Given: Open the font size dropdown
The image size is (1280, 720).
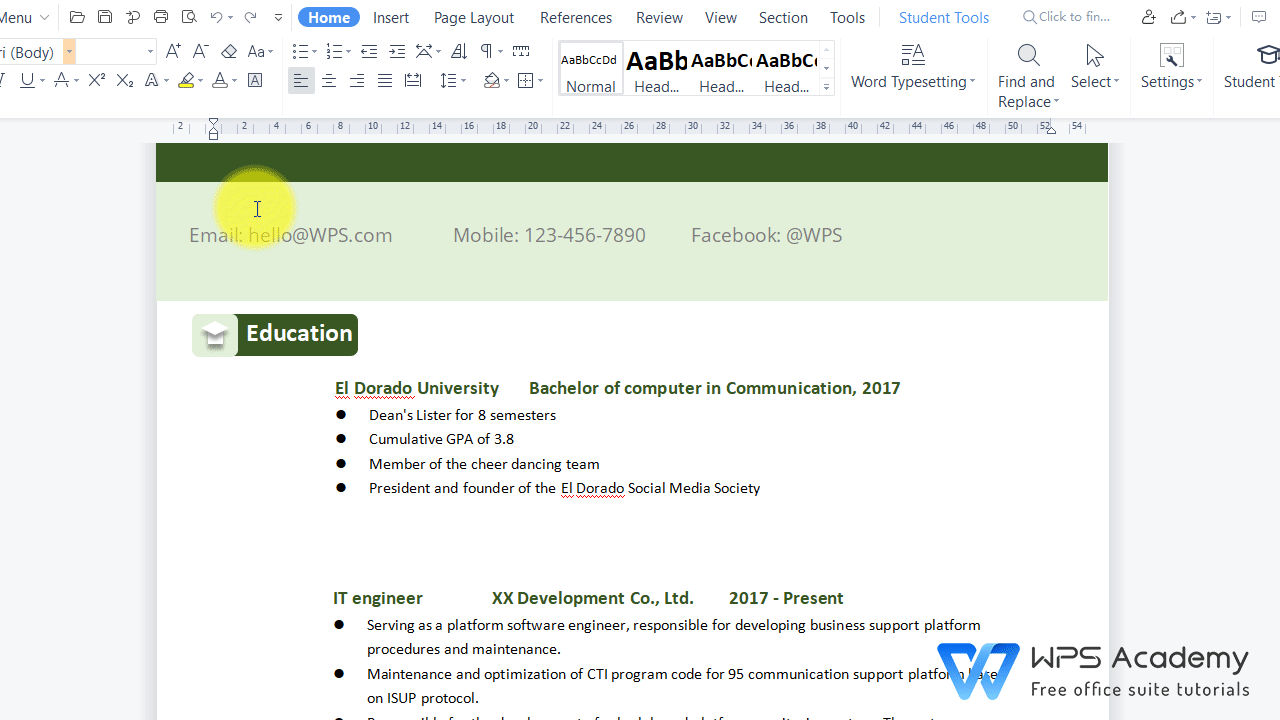Looking at the screenshot, I should tap(150, 51).
